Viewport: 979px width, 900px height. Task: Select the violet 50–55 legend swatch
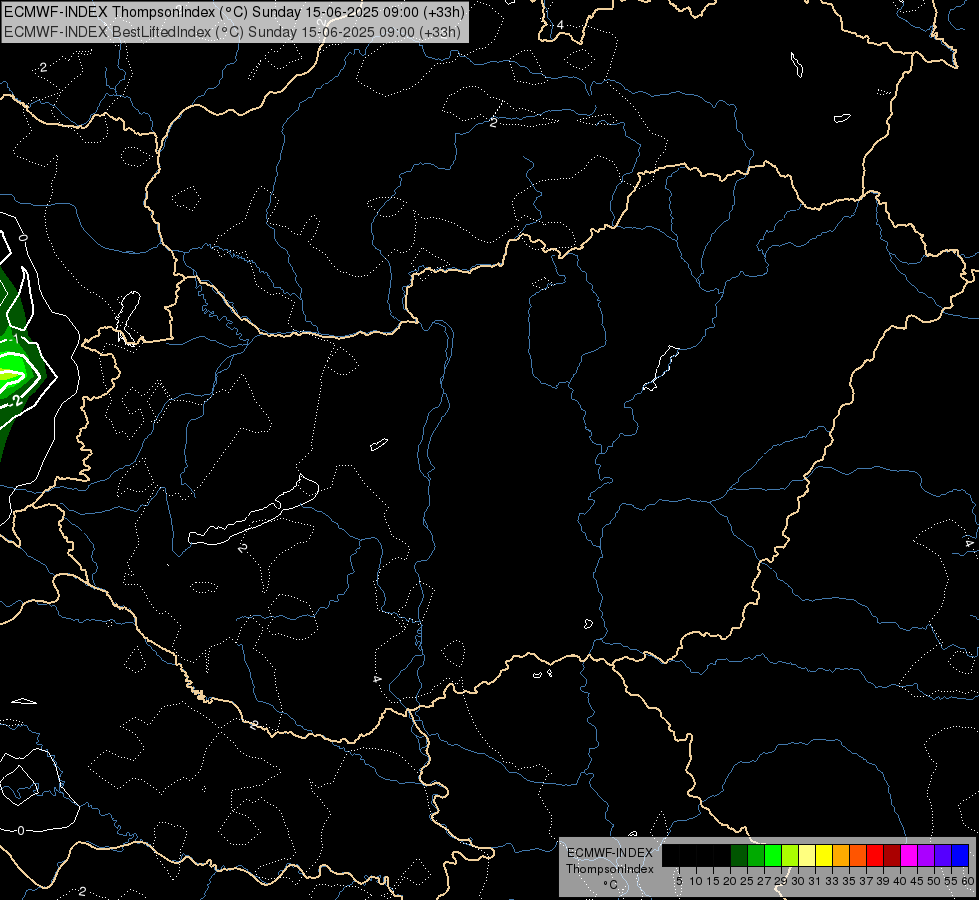(943, 855)
